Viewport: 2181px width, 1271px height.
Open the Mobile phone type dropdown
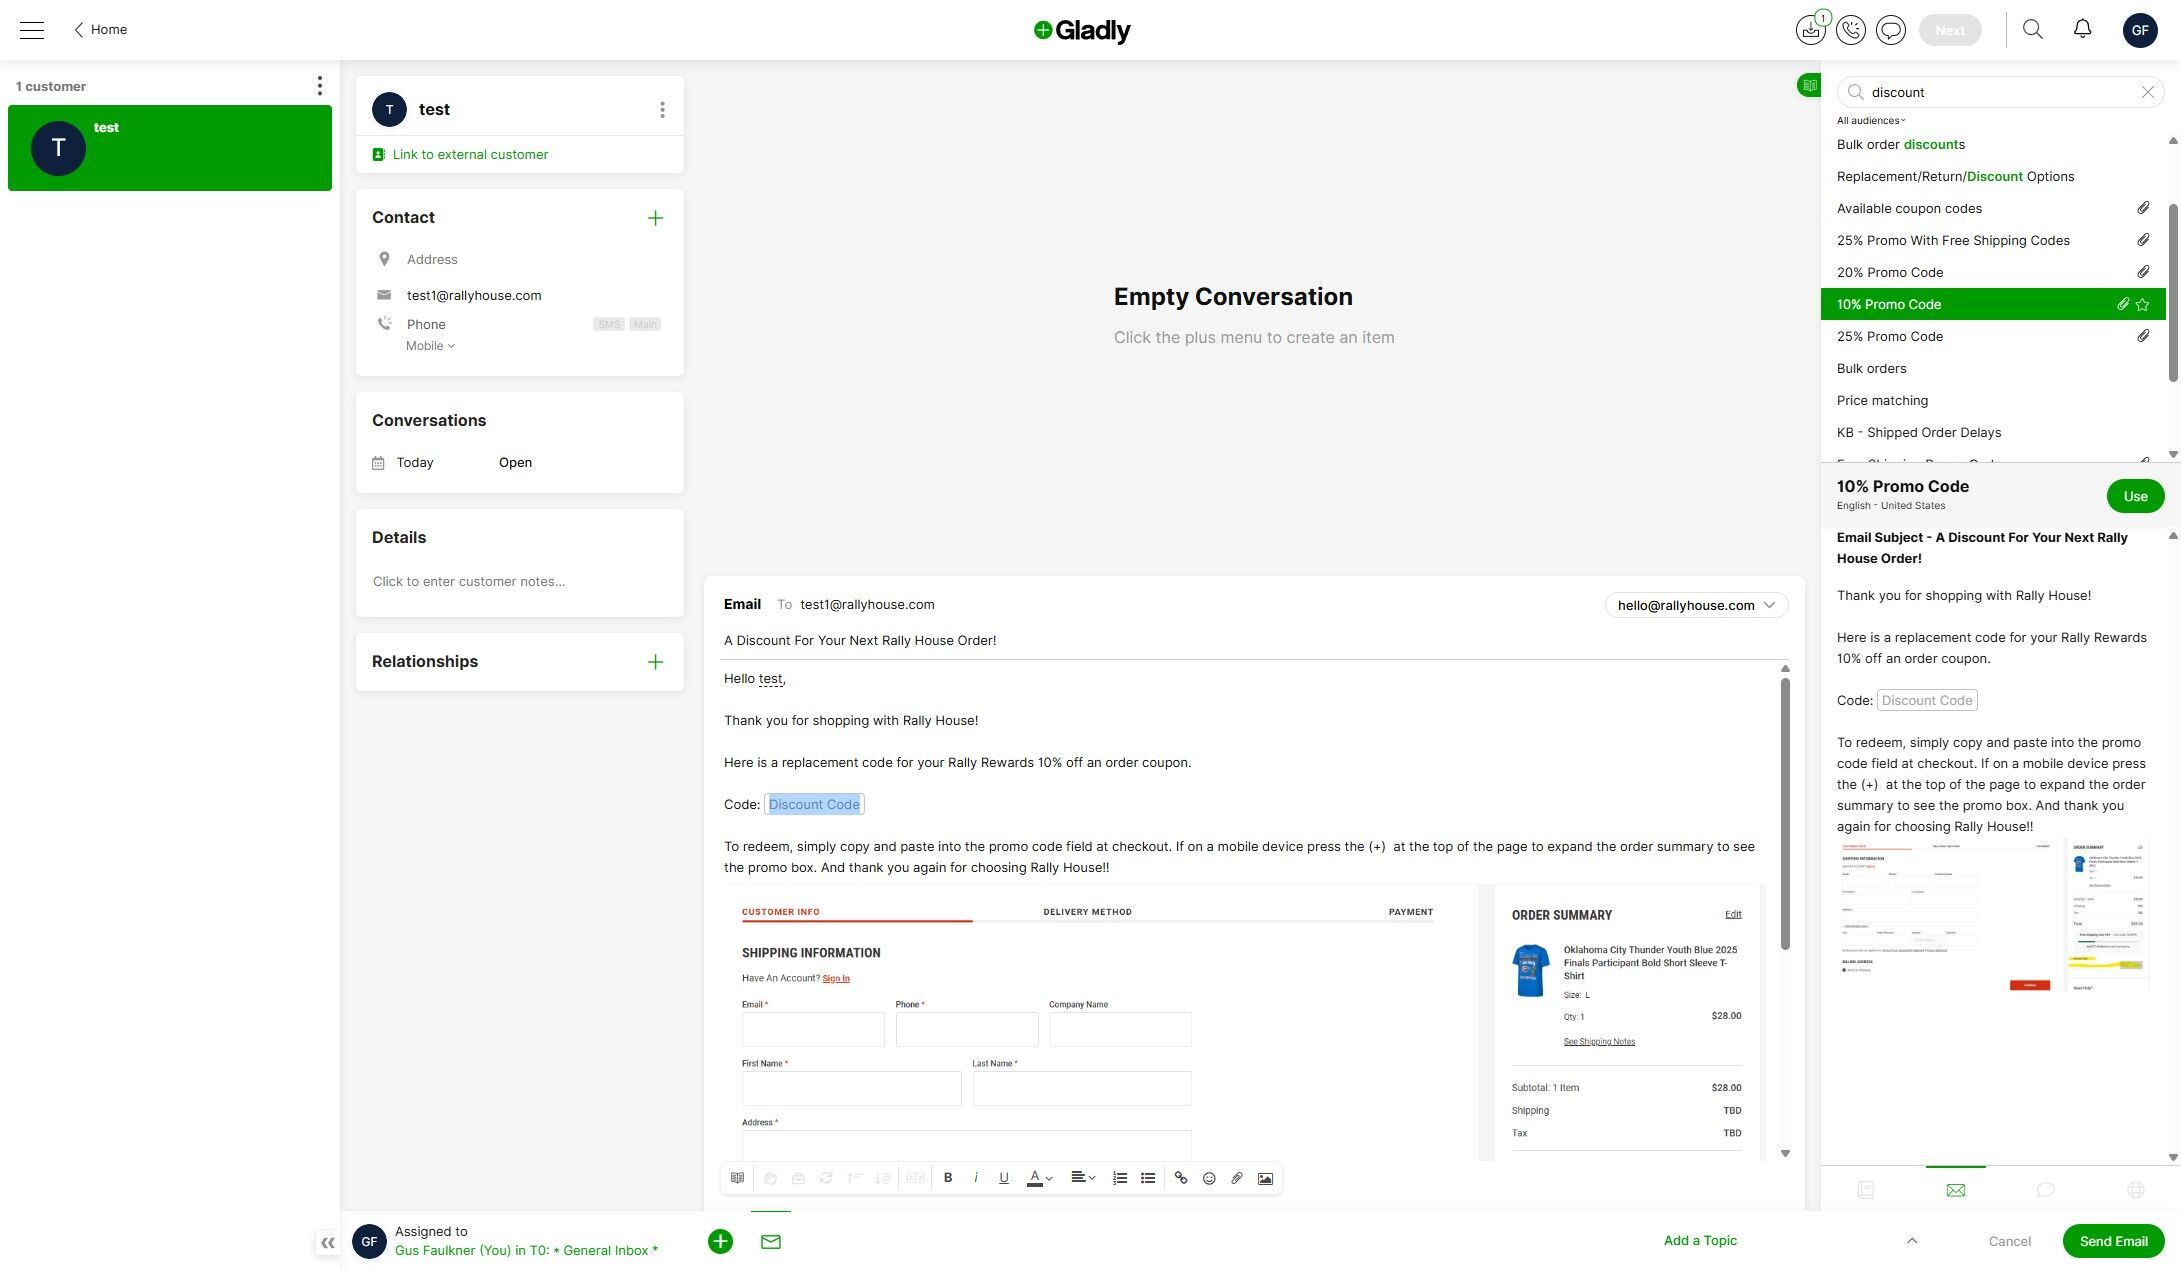[430, 346]
